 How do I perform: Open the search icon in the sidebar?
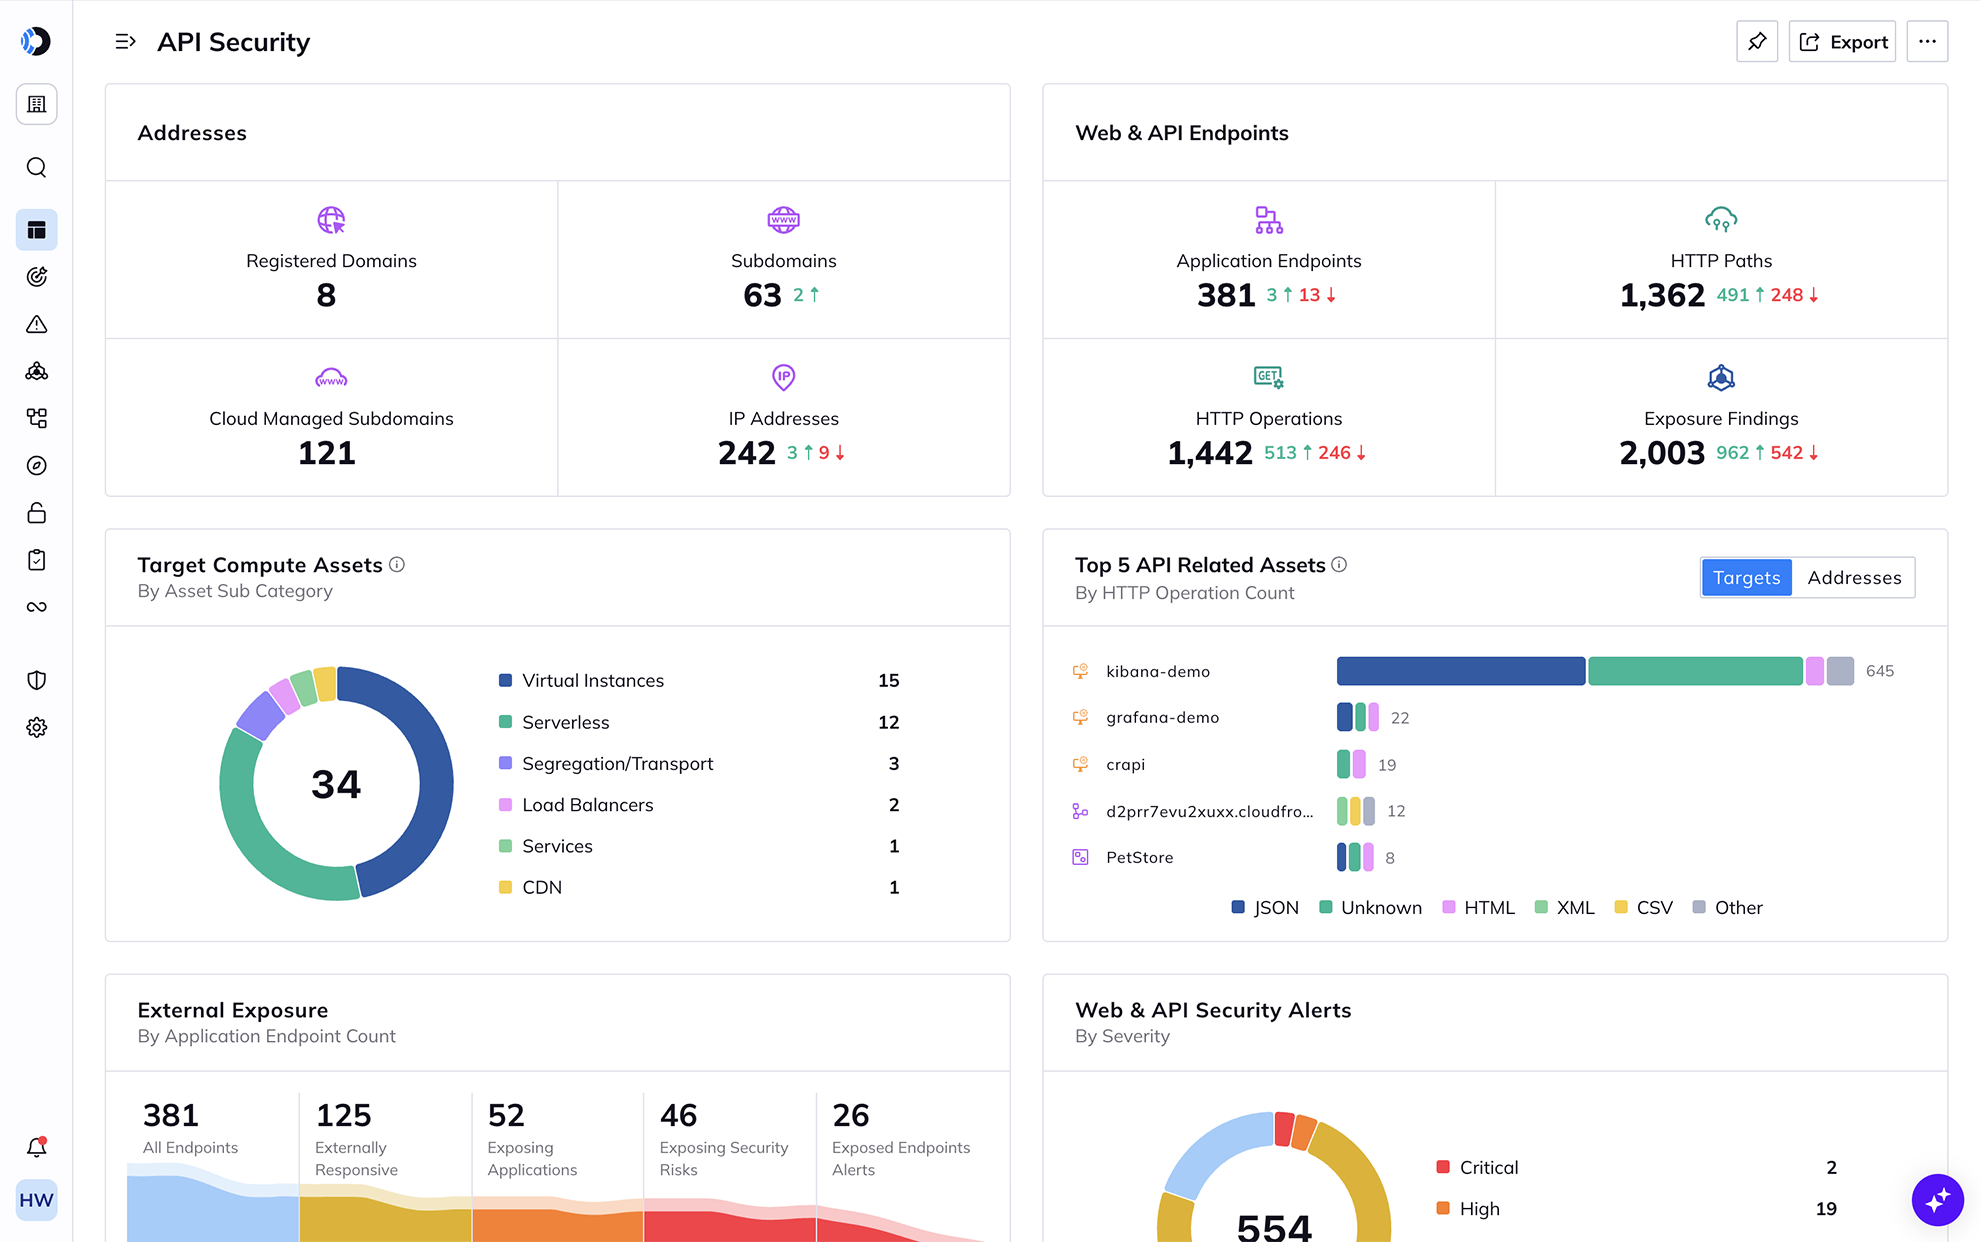pos(36,167)
